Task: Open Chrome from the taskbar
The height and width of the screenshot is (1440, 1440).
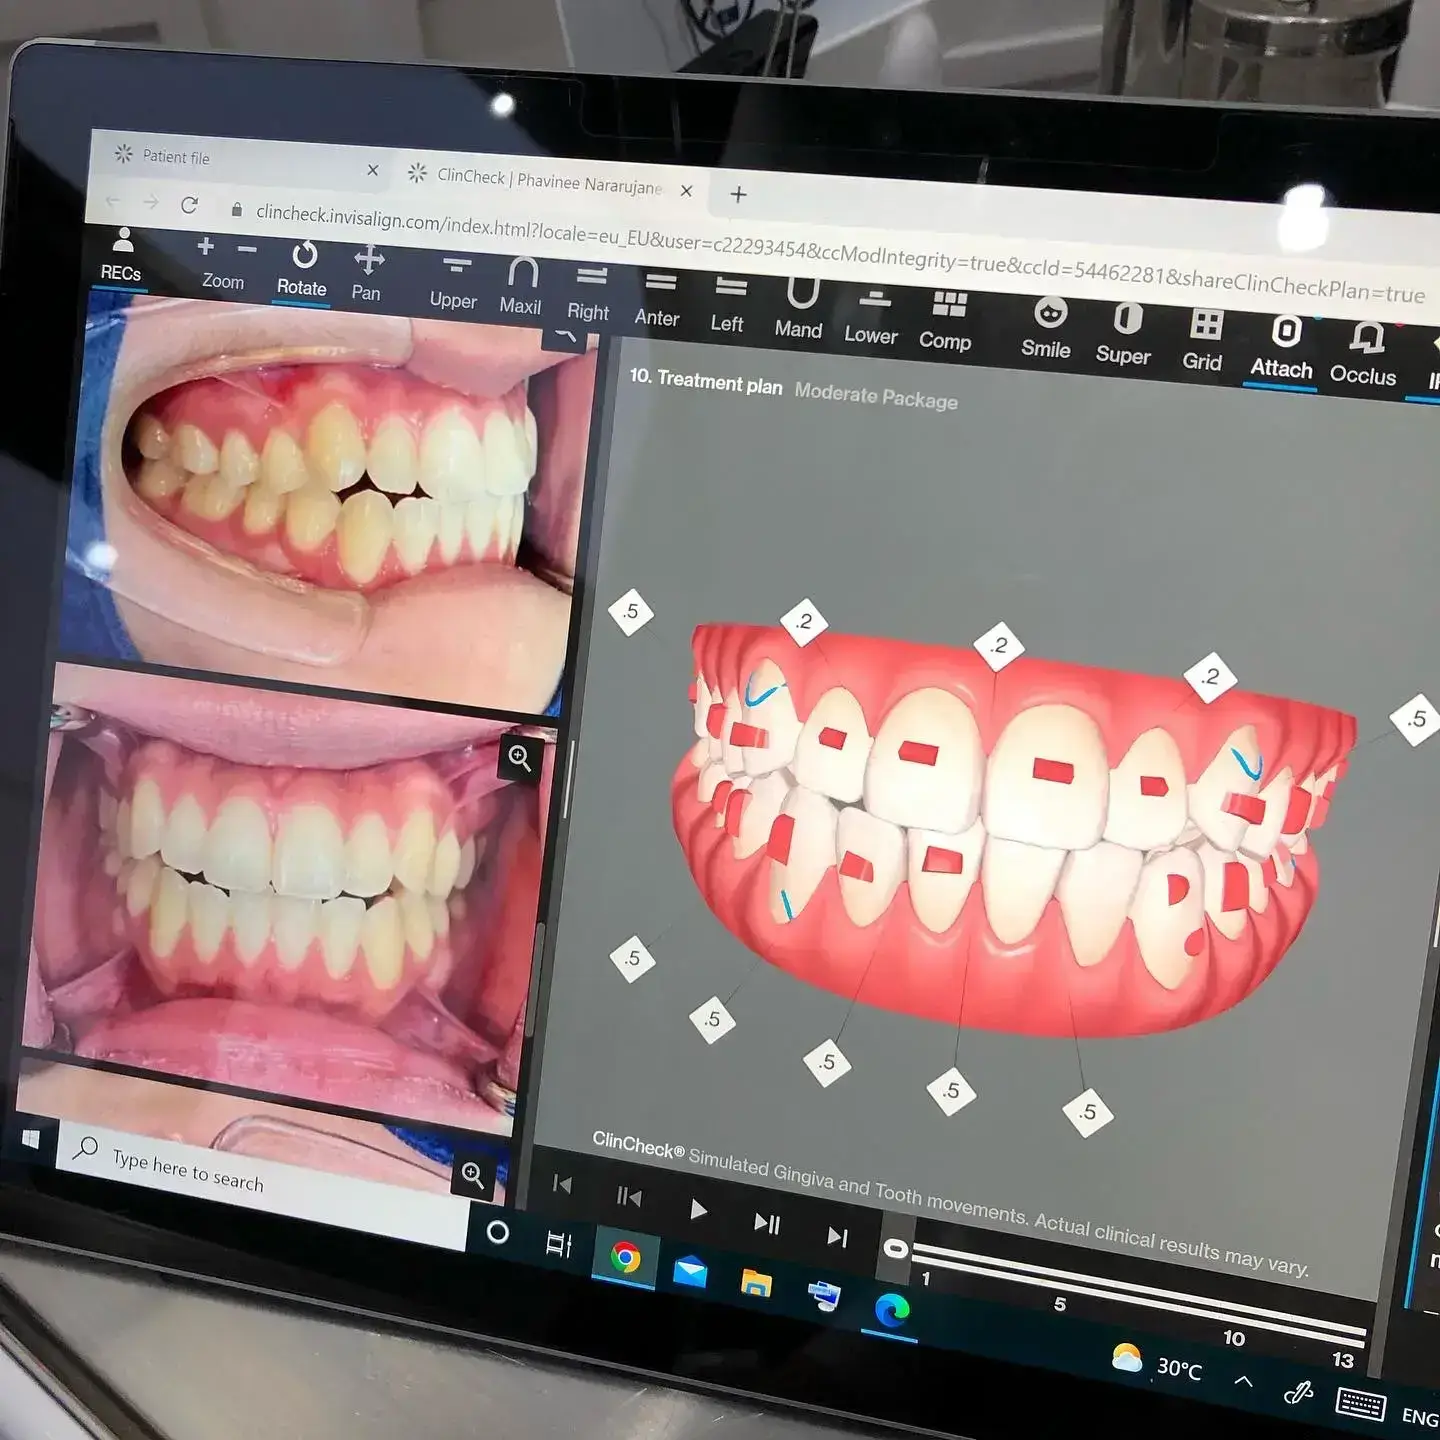Action: pyautogui.click(x=626, y=1257)
